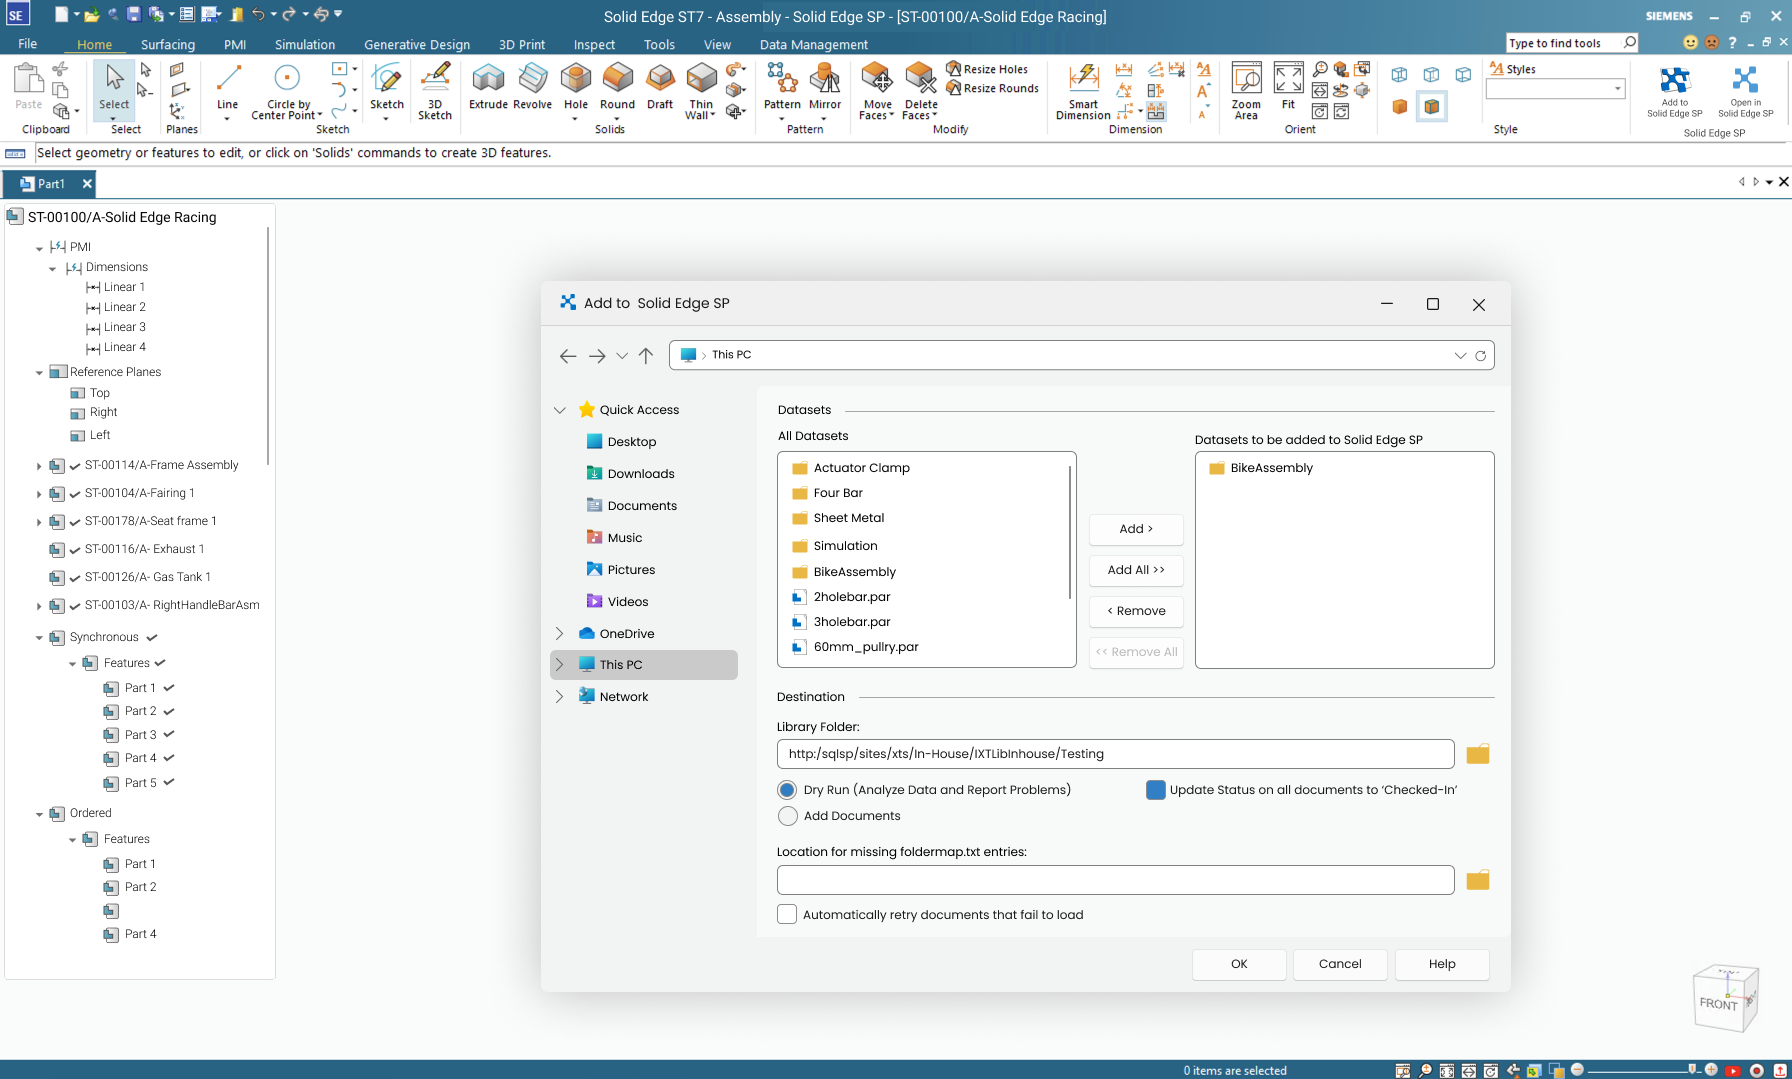Viewport: 1792px width, 1079px height.
Task: Collapse the PMI tree node
Action: pyautogui.click(x=39, y=248)
